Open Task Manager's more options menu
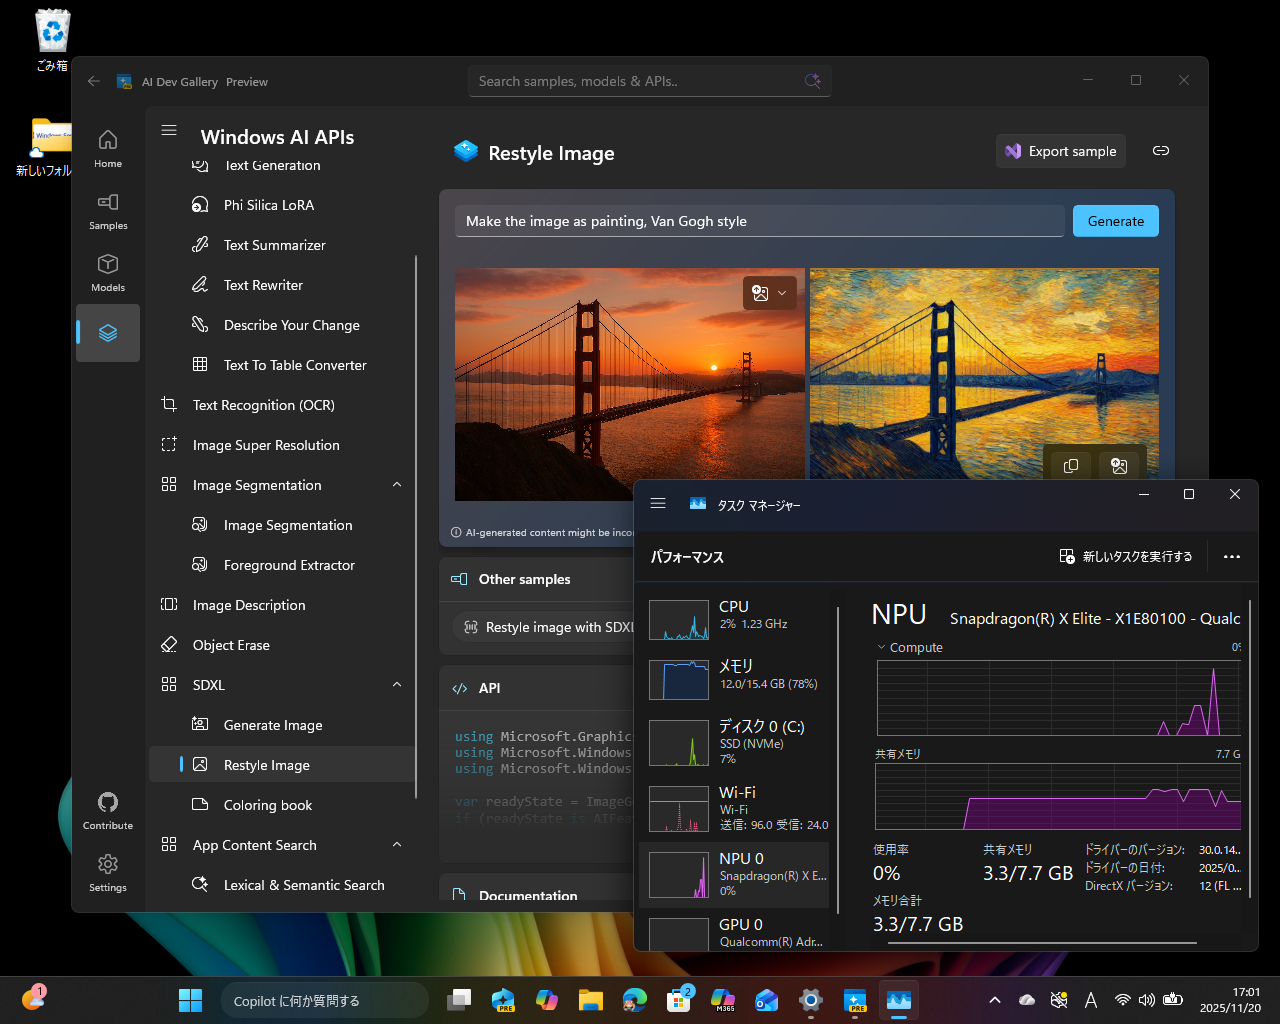 tap(1232, 557)
